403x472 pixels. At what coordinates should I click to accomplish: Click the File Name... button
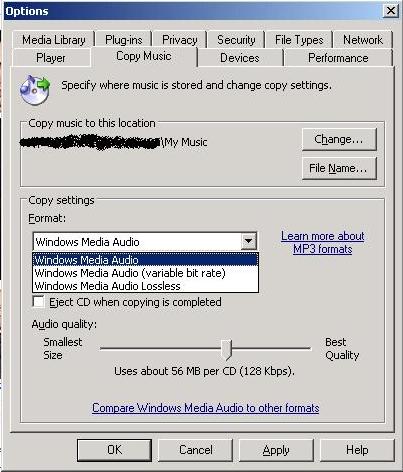[x=339, y=168]
